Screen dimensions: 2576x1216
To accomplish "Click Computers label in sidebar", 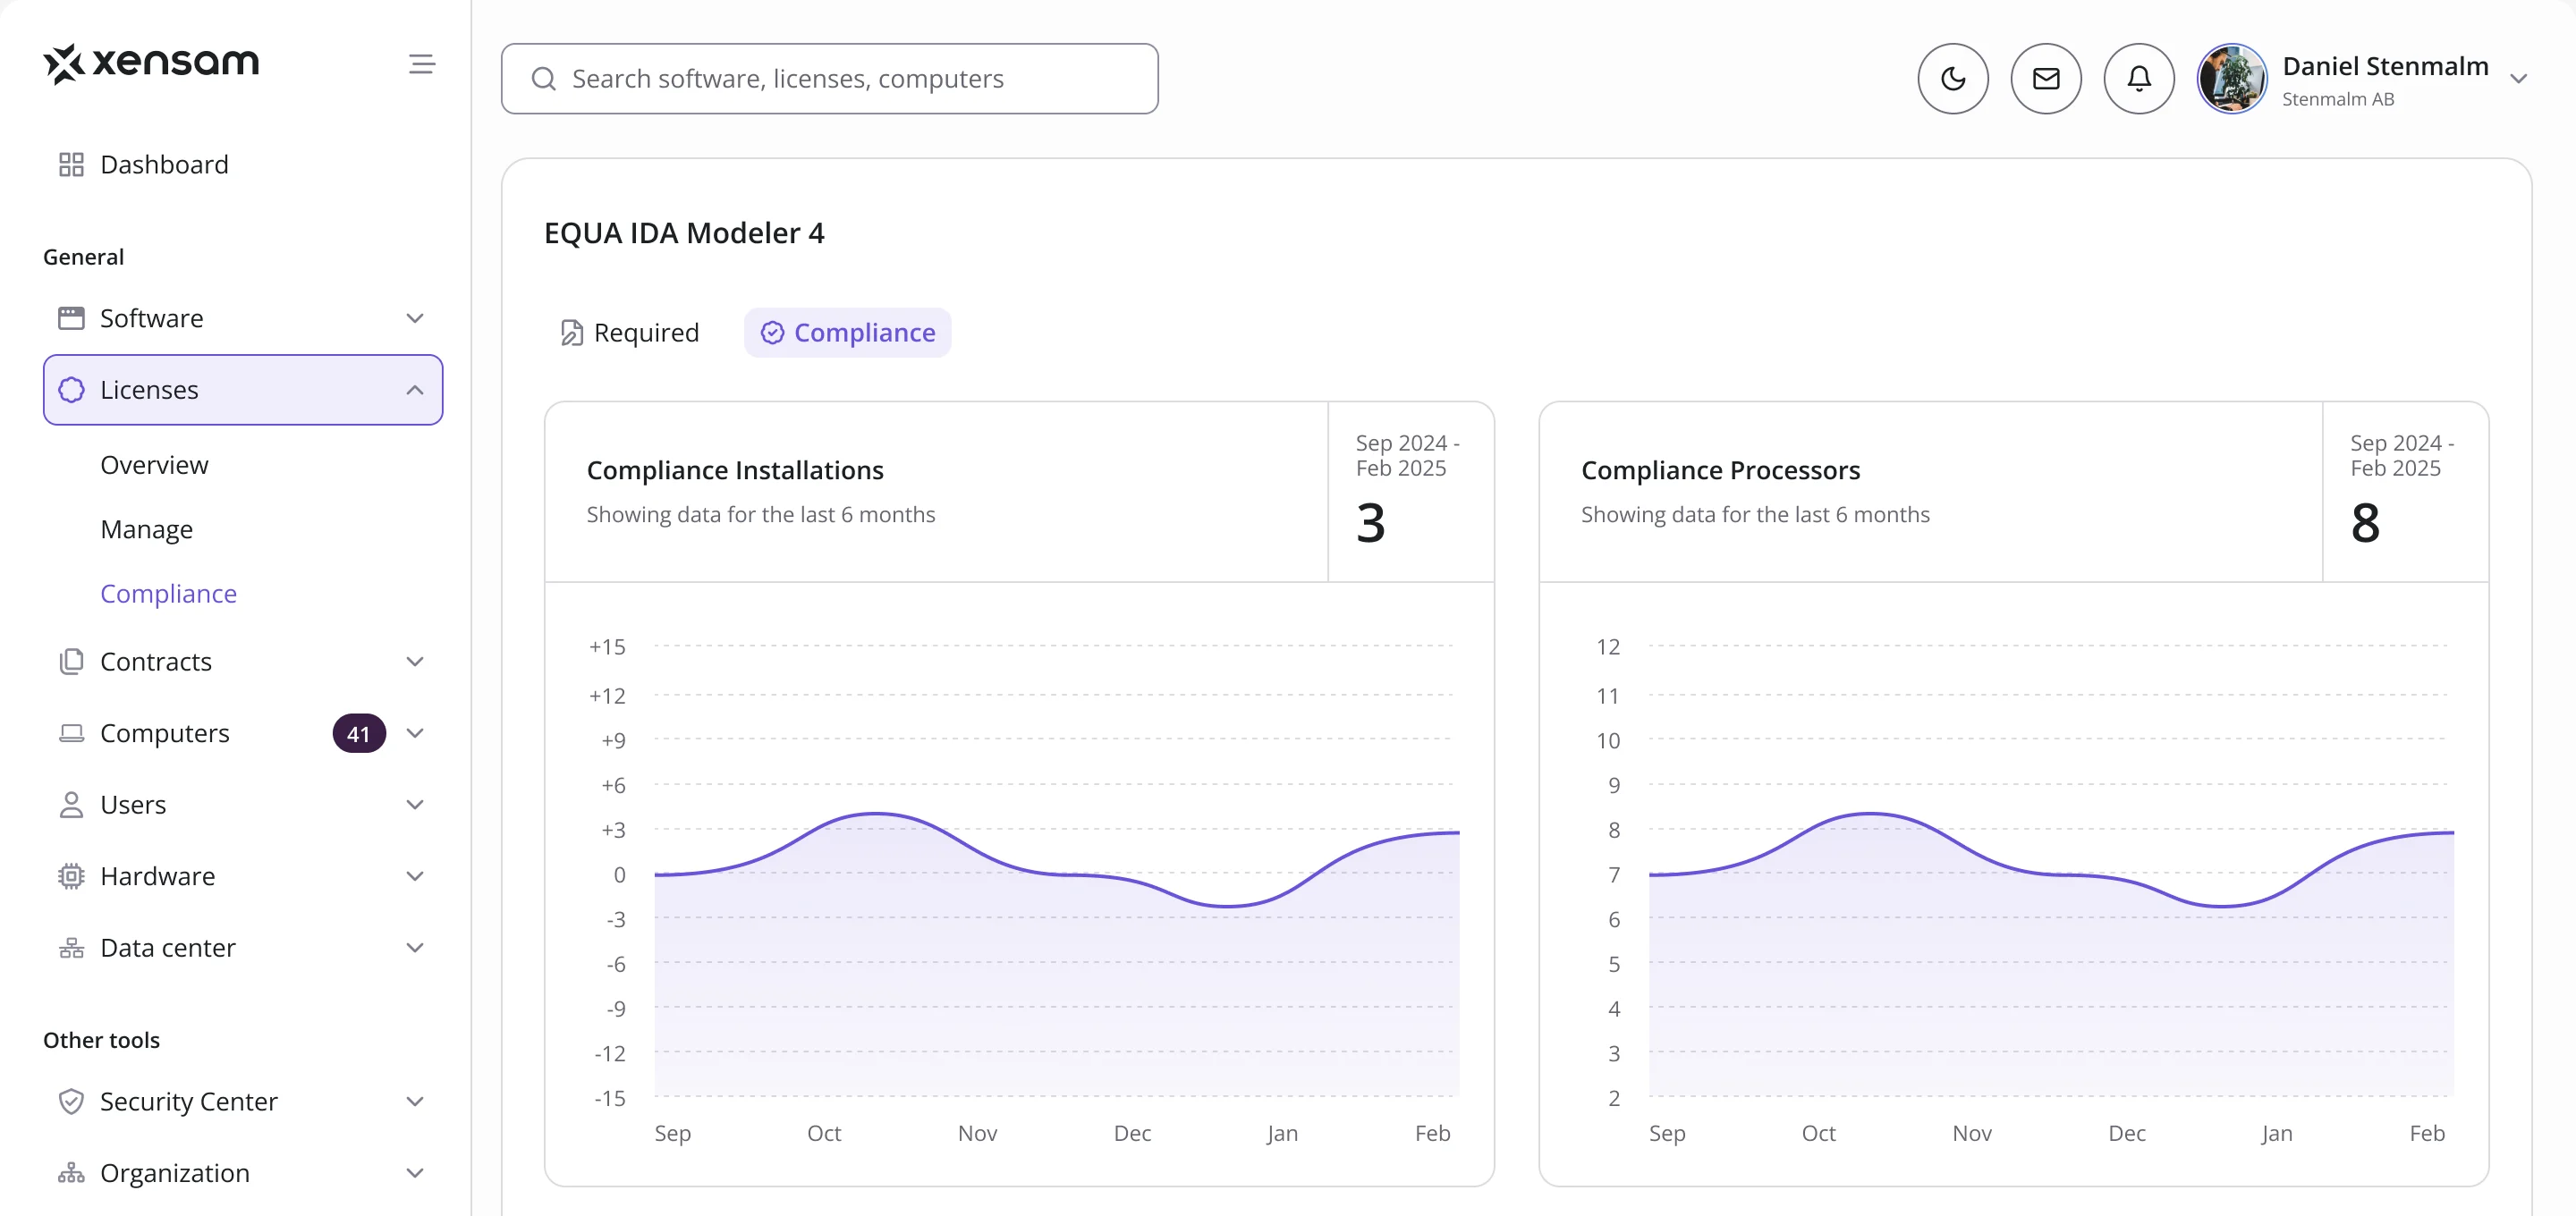I will tap(165, 733).
